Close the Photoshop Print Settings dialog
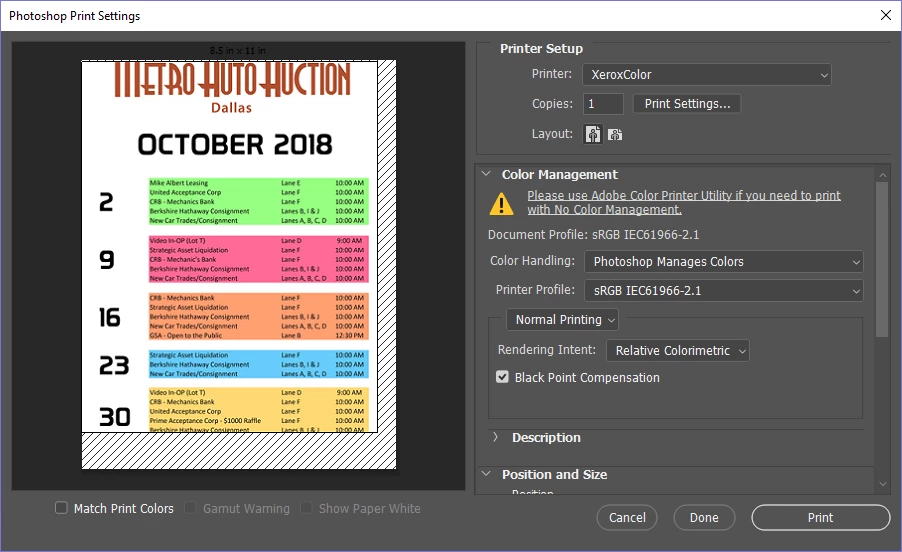Image resolution: width=902 pixels, height=552 pixels. pos(886,16)
